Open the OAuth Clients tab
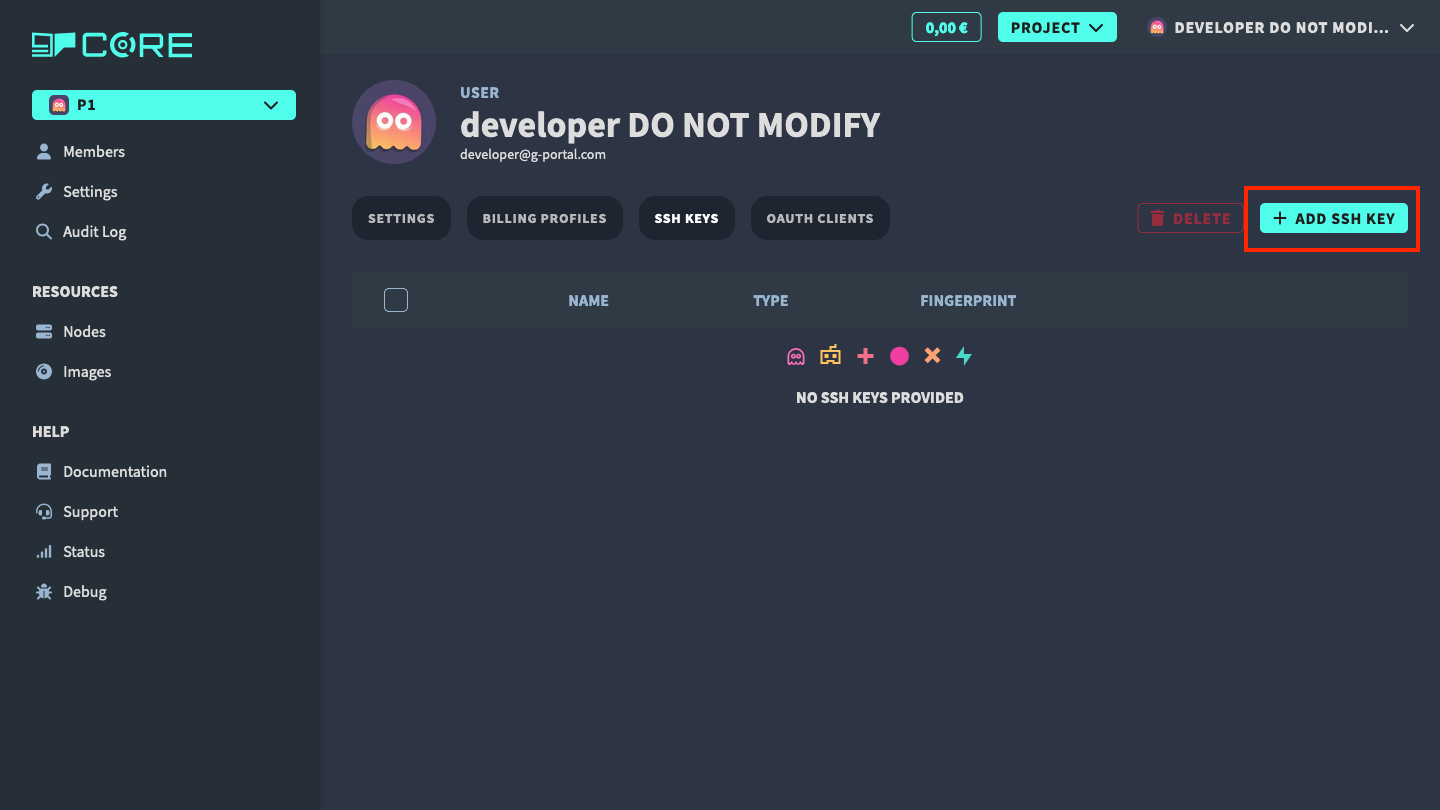 pyautogui.click(x=820, y=218)
